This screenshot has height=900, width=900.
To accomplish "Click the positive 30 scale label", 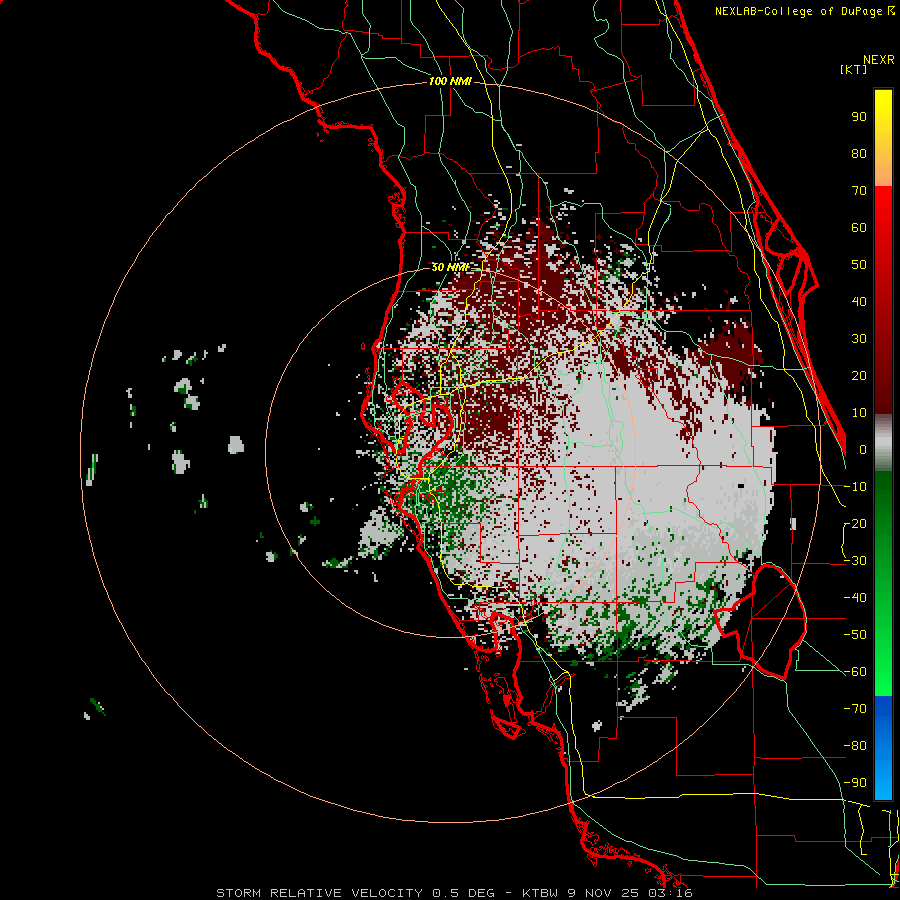I will coord(859,339).
